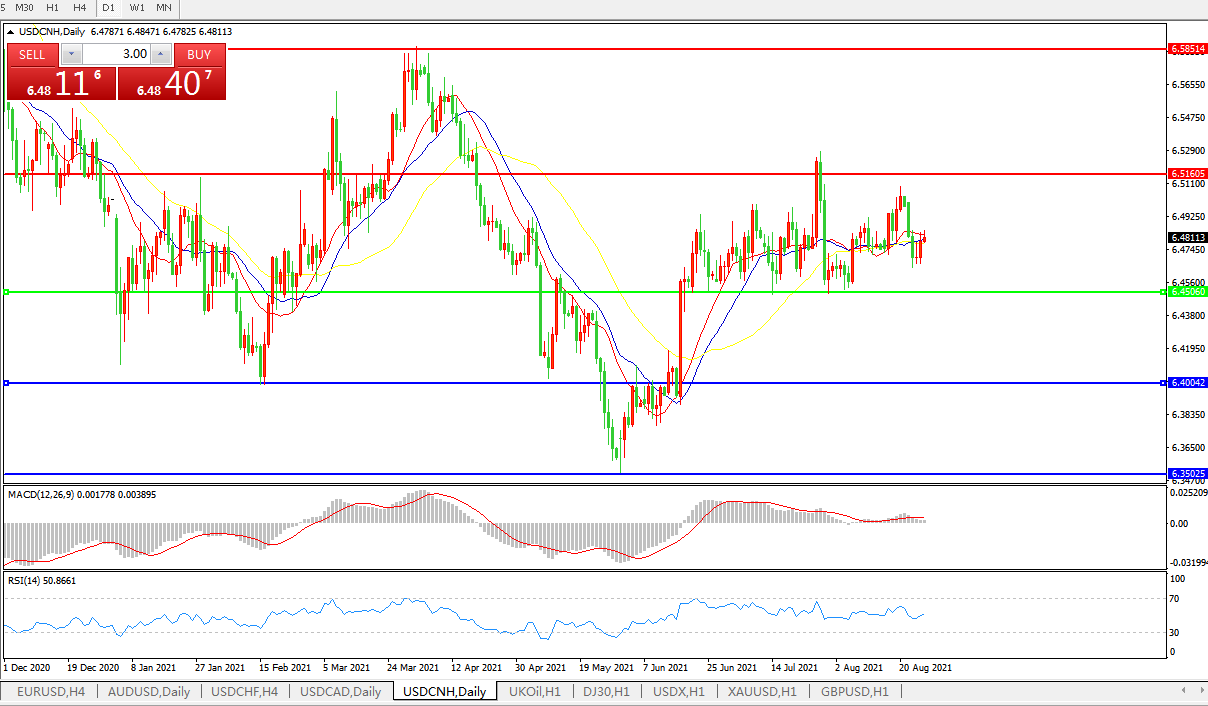Switch to M30 timeframe

(x=25, y=7)
